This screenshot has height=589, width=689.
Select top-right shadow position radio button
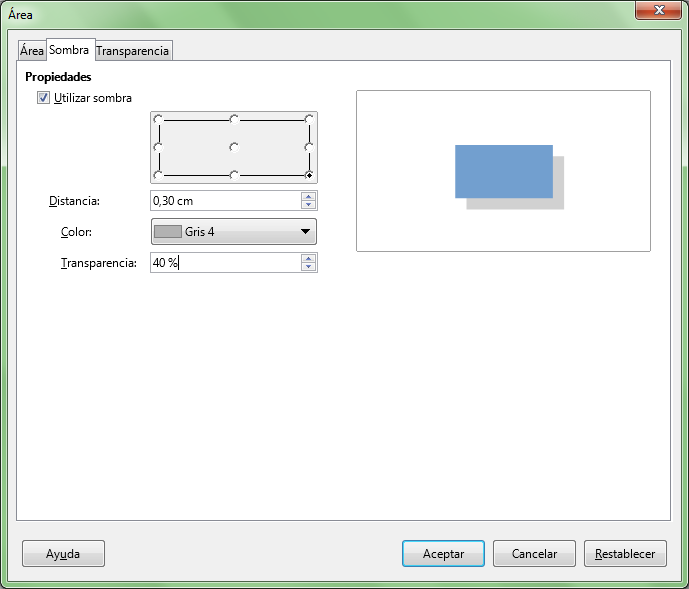pyautogui.click(x=309, y=119)
